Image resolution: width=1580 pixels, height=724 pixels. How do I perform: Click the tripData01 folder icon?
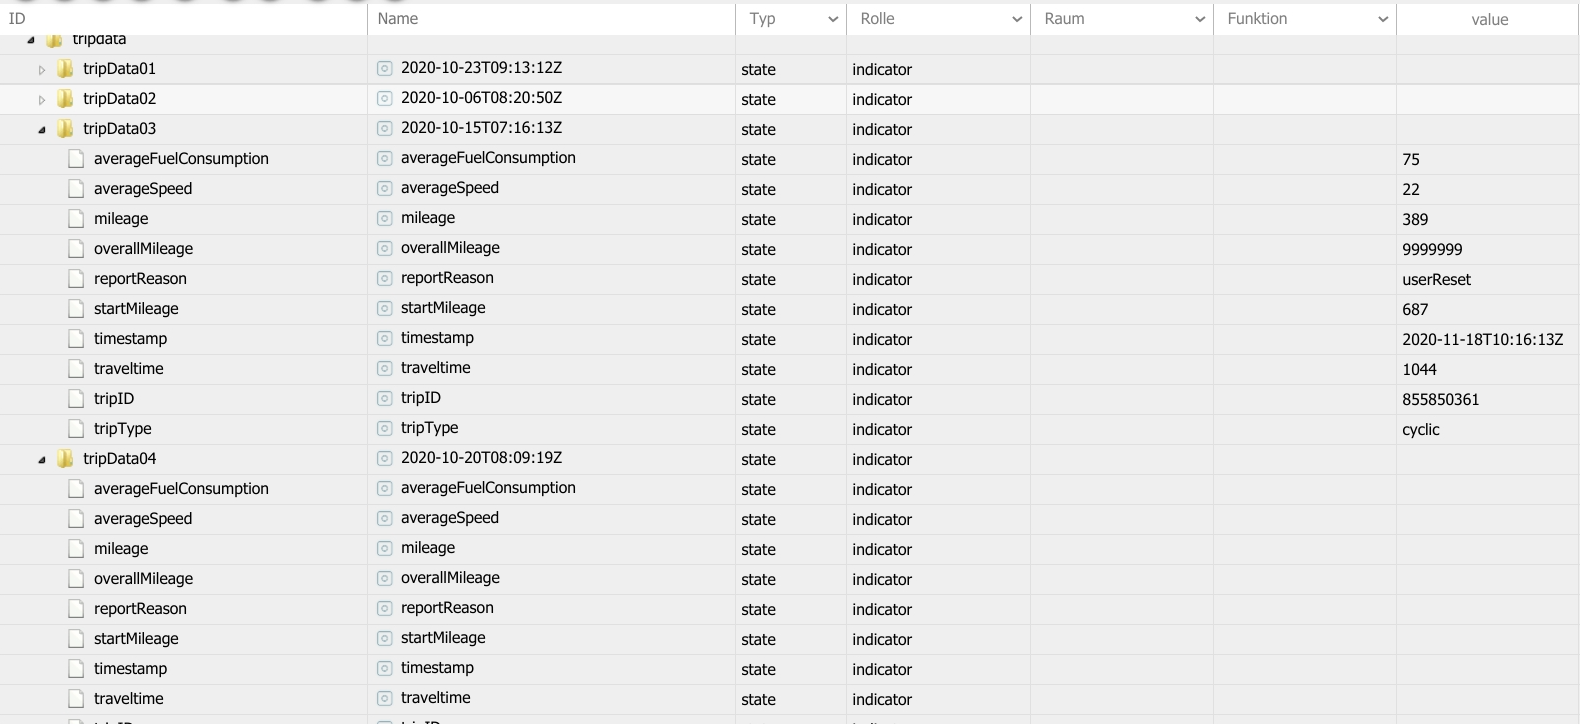pyautogui.click(x=66, y=69)
